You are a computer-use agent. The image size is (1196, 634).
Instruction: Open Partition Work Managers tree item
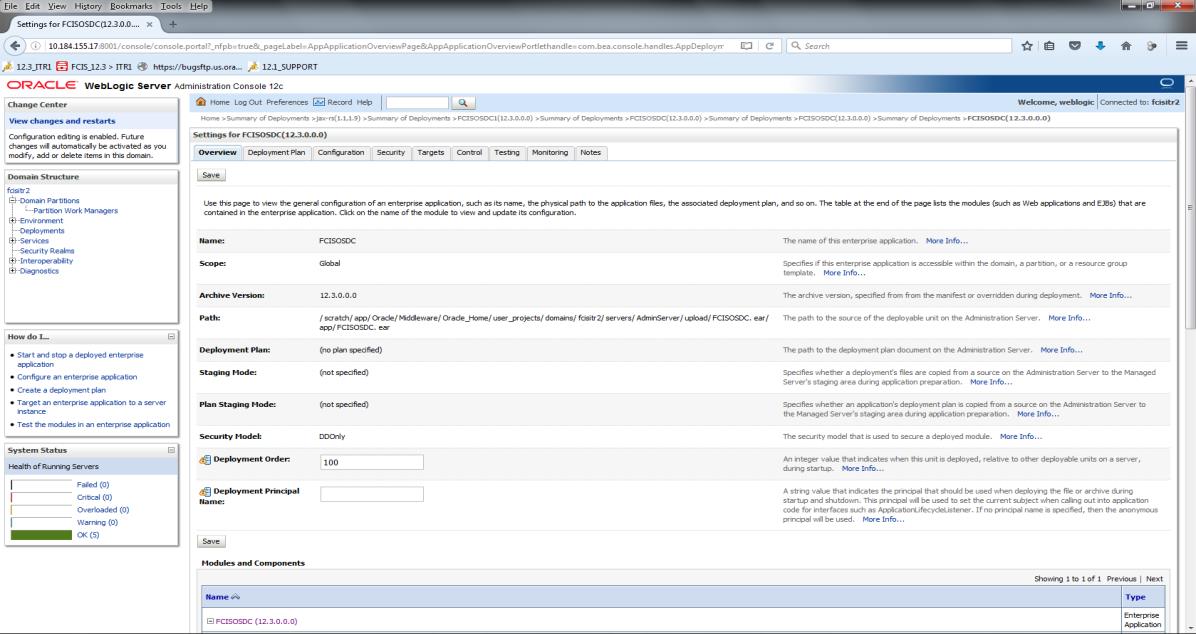76,211
